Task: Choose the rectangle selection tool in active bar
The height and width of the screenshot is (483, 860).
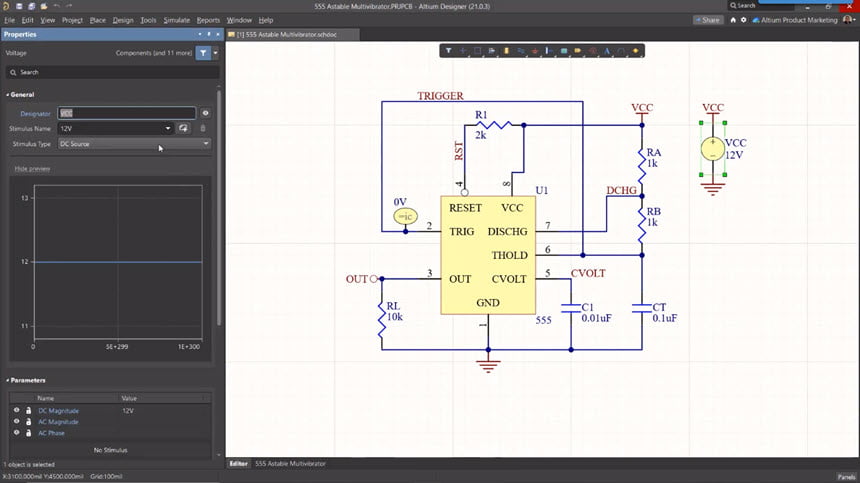Action: pos(477,51)
